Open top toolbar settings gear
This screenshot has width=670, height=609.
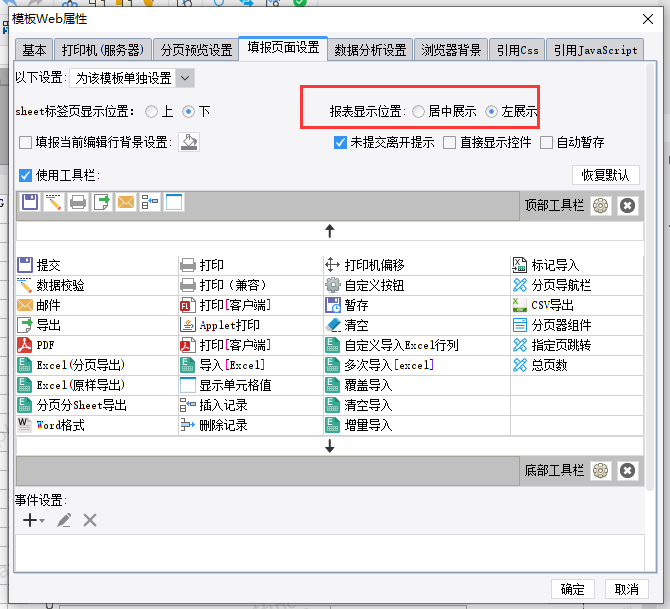[x=600, y=206]
